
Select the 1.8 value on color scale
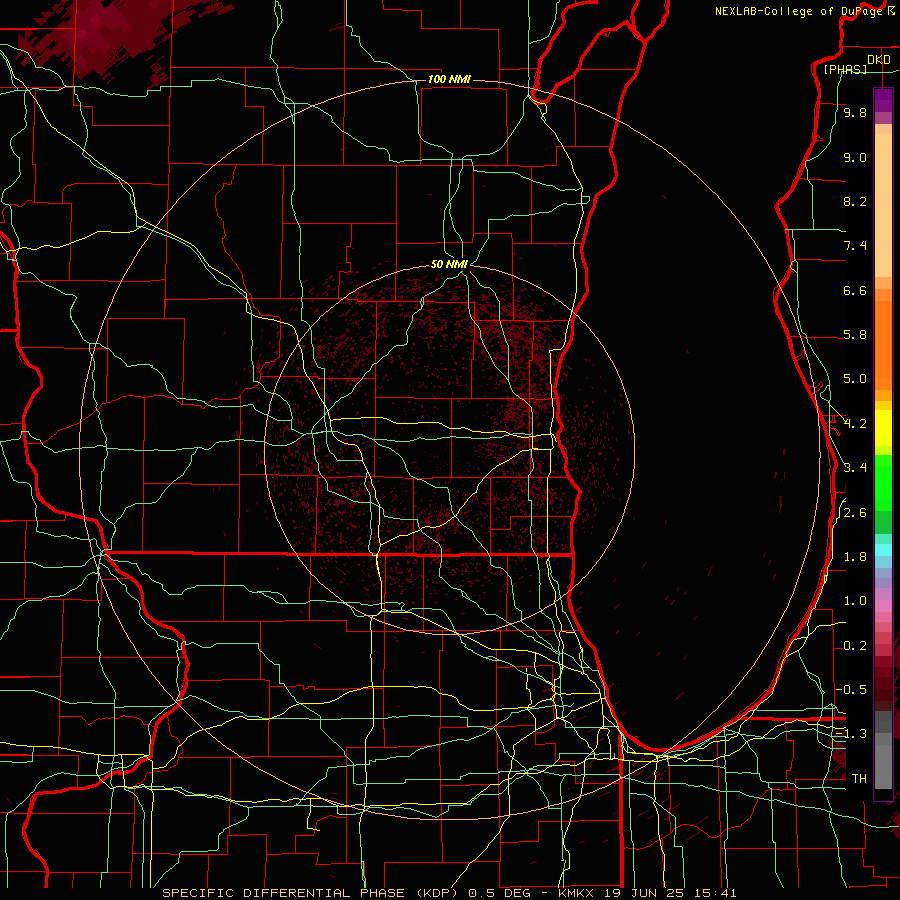855,557
